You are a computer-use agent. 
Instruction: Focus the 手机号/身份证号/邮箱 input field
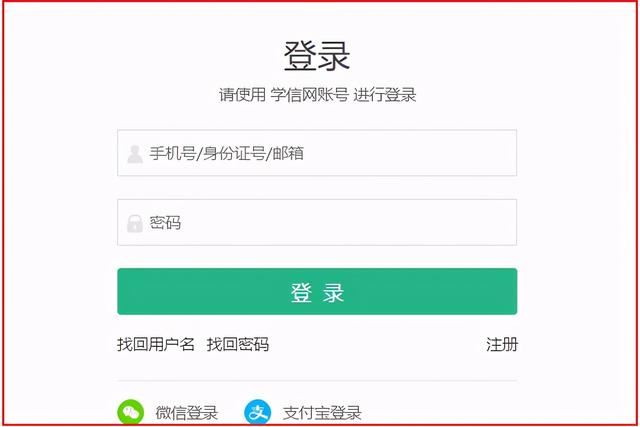[317, 153]
